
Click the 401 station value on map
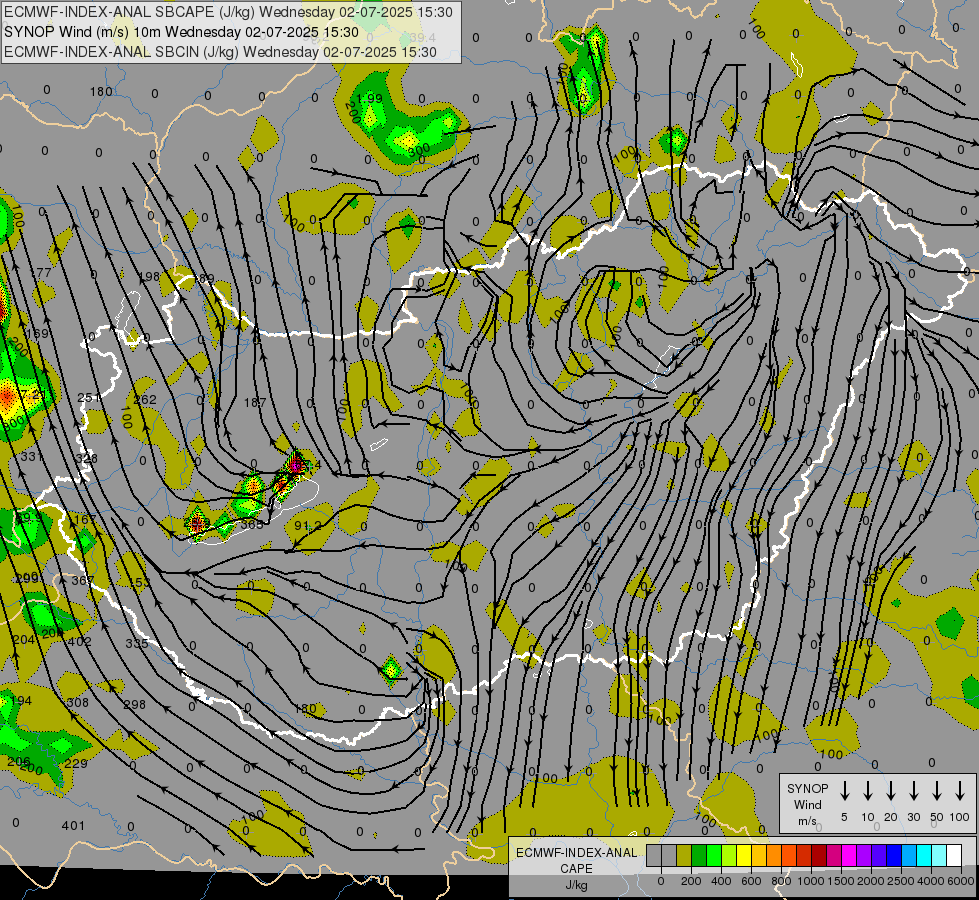pos(73,826)
